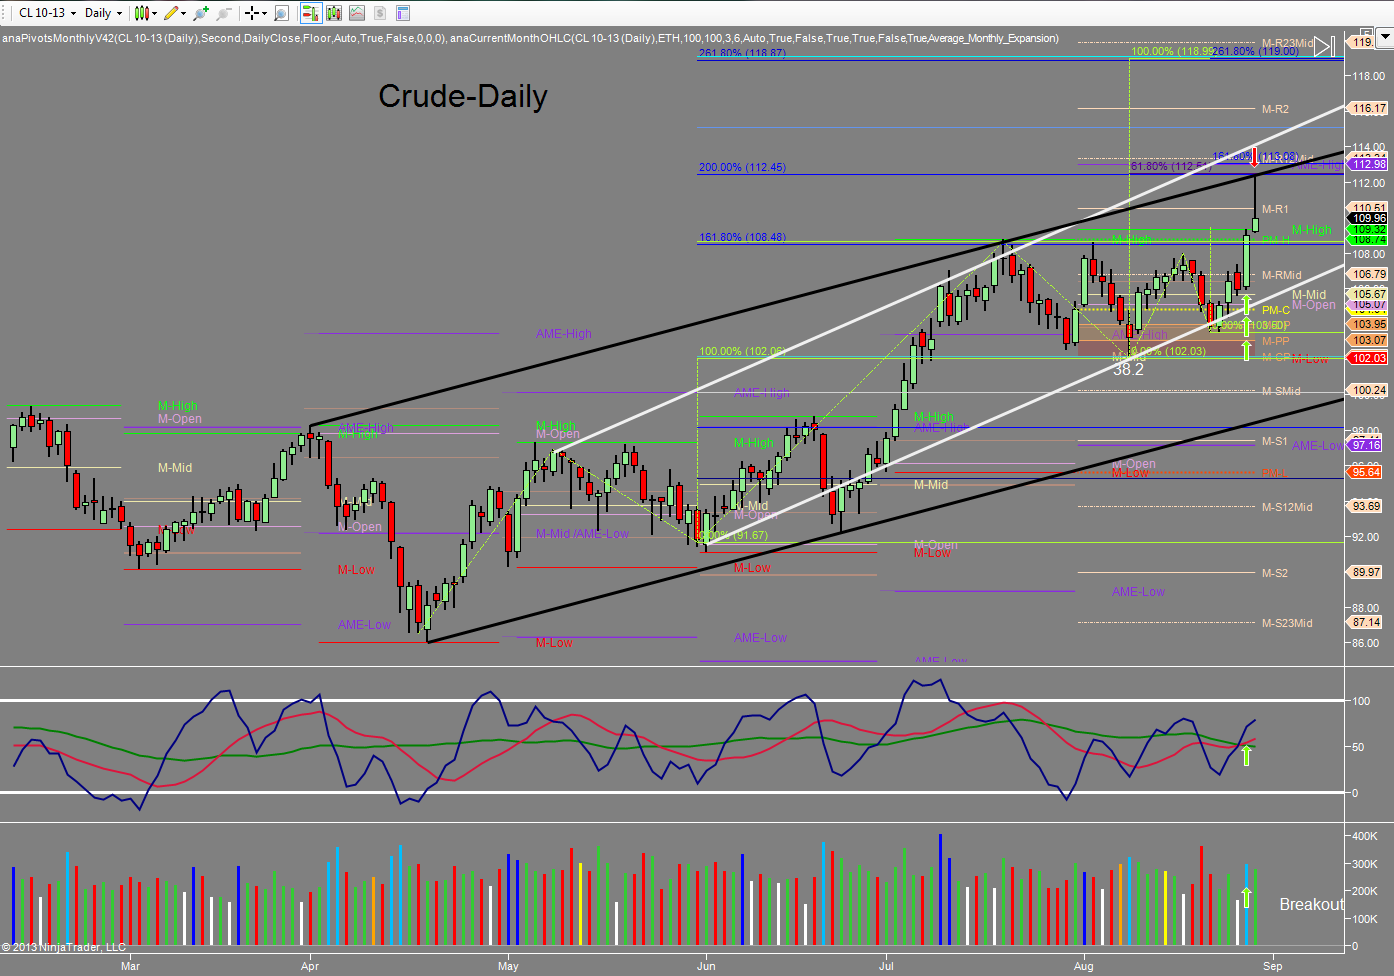Click the M-R2 pivot label
This screenshot has height=976, width=1394.
[1275, 109]
